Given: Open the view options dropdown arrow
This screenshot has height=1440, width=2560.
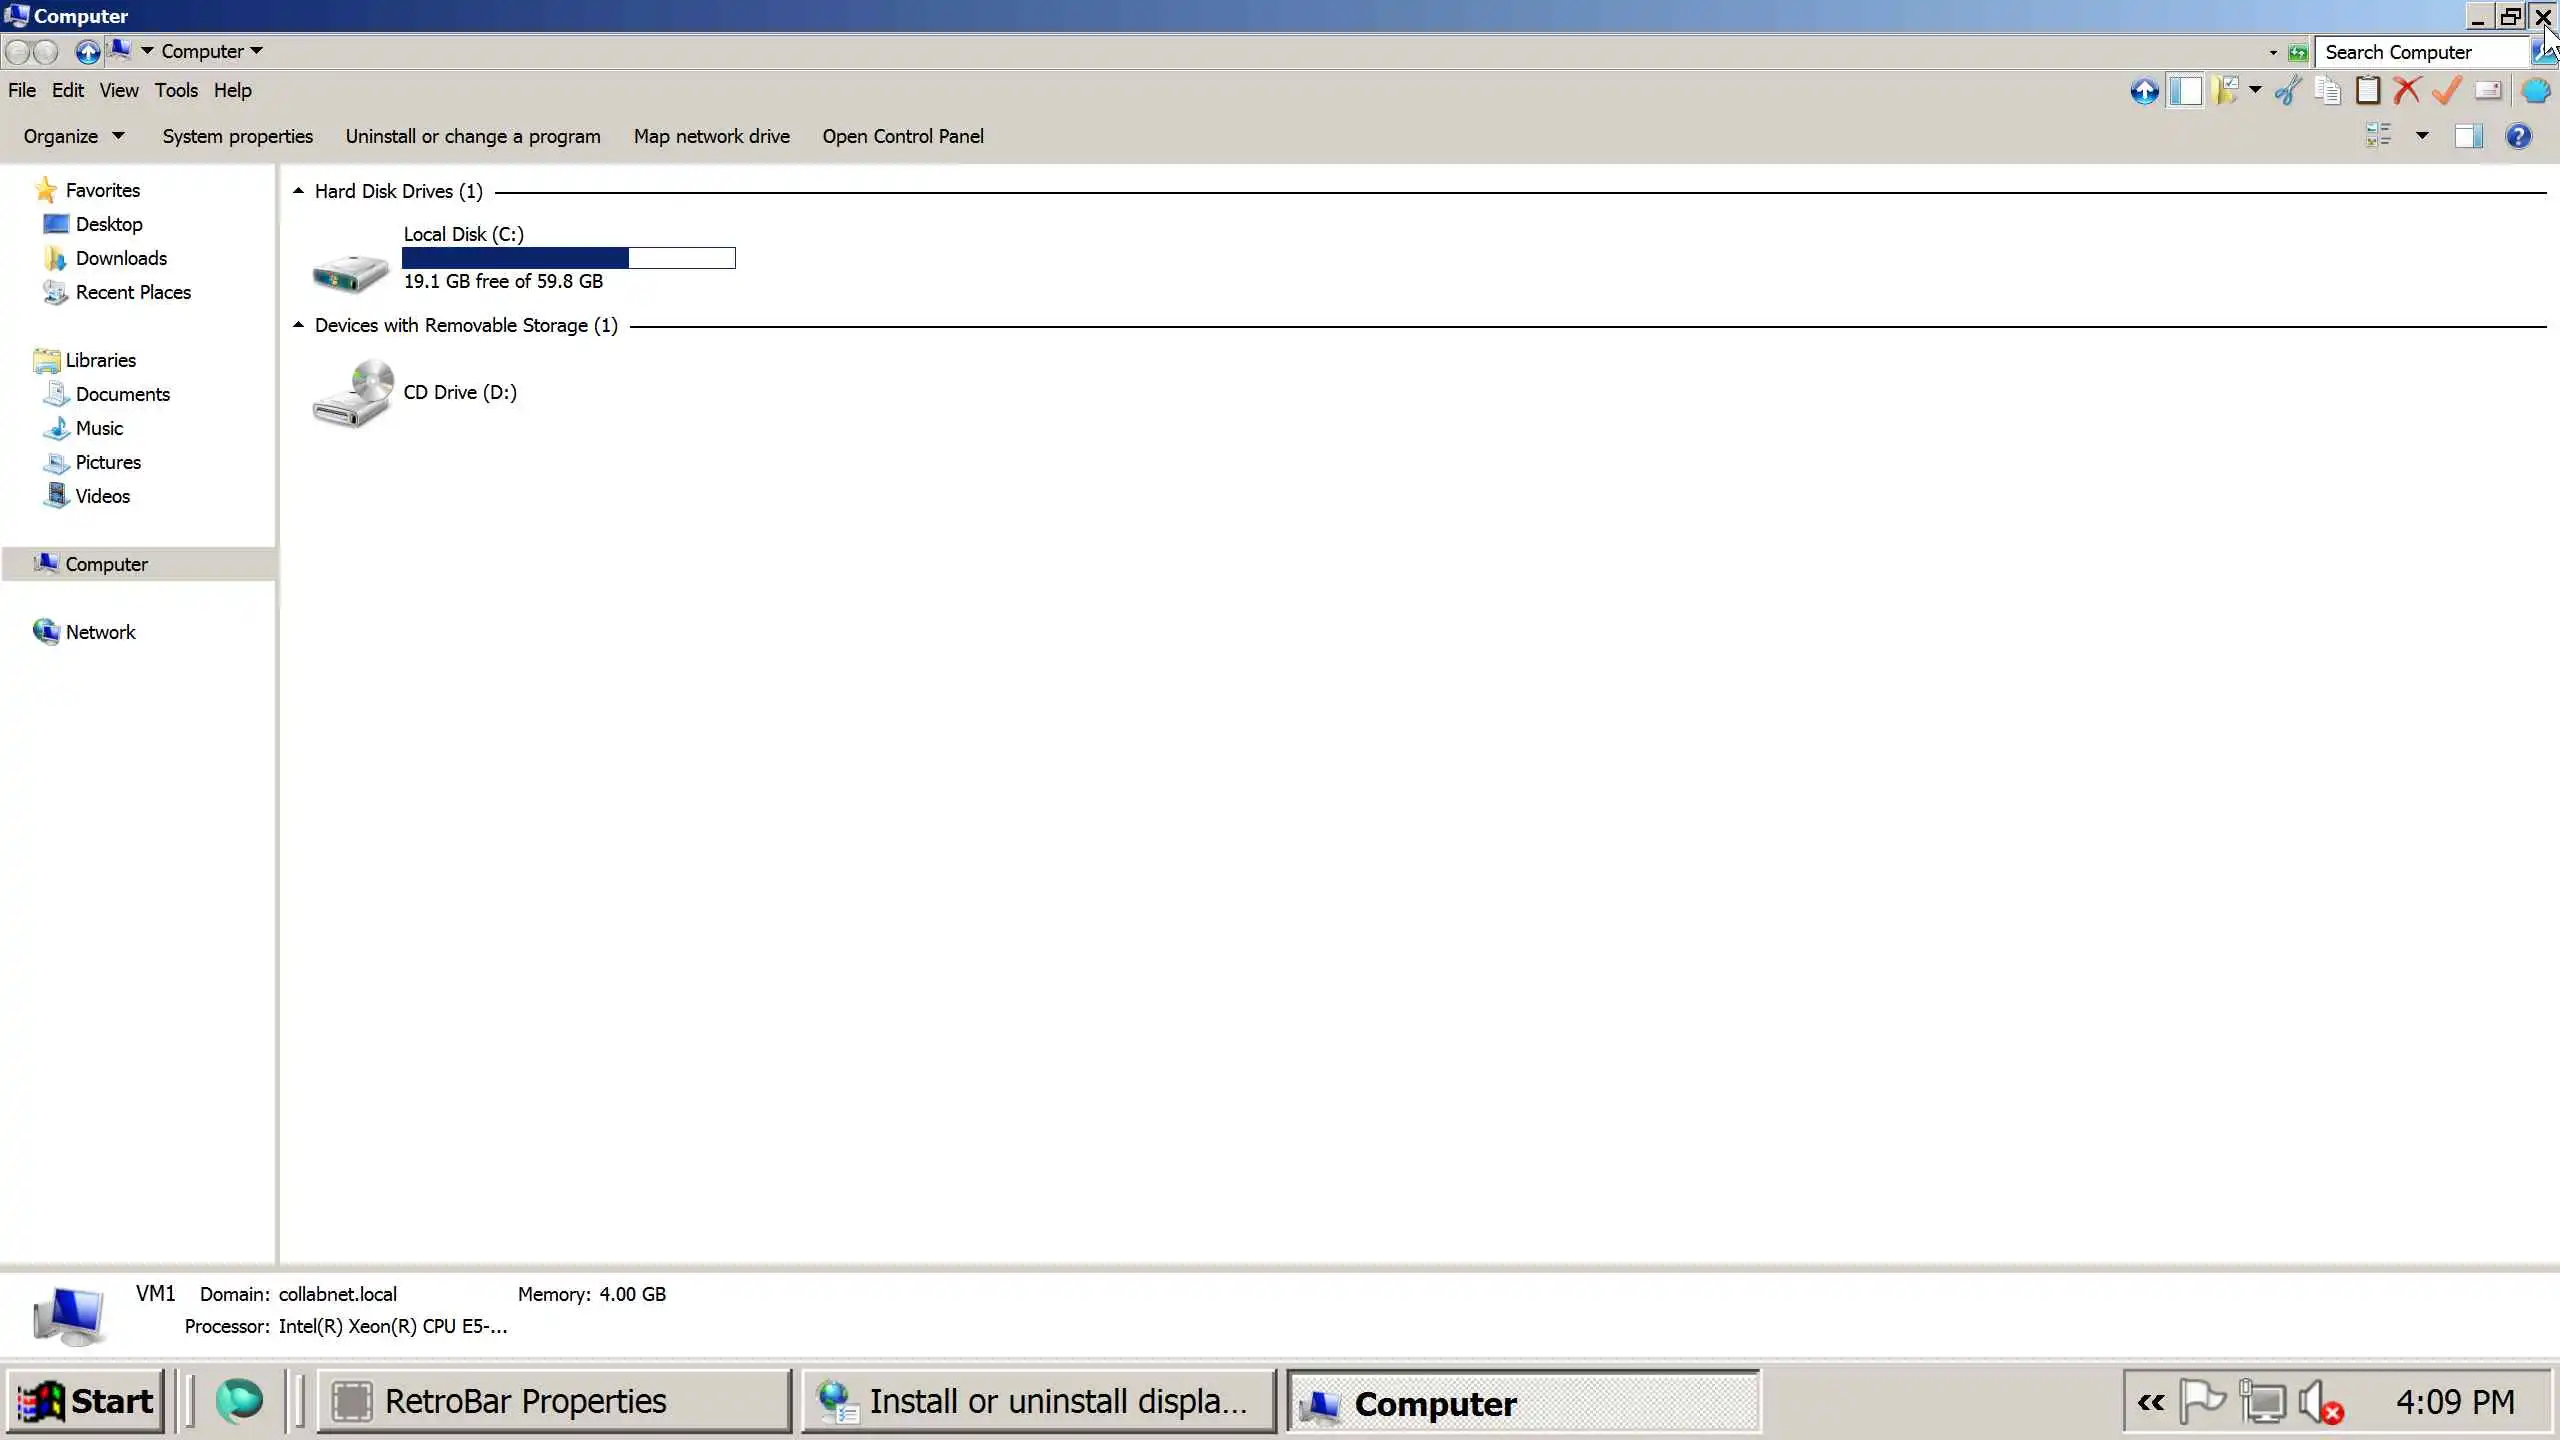Looking at the screenshot, I should [2422, 136].
